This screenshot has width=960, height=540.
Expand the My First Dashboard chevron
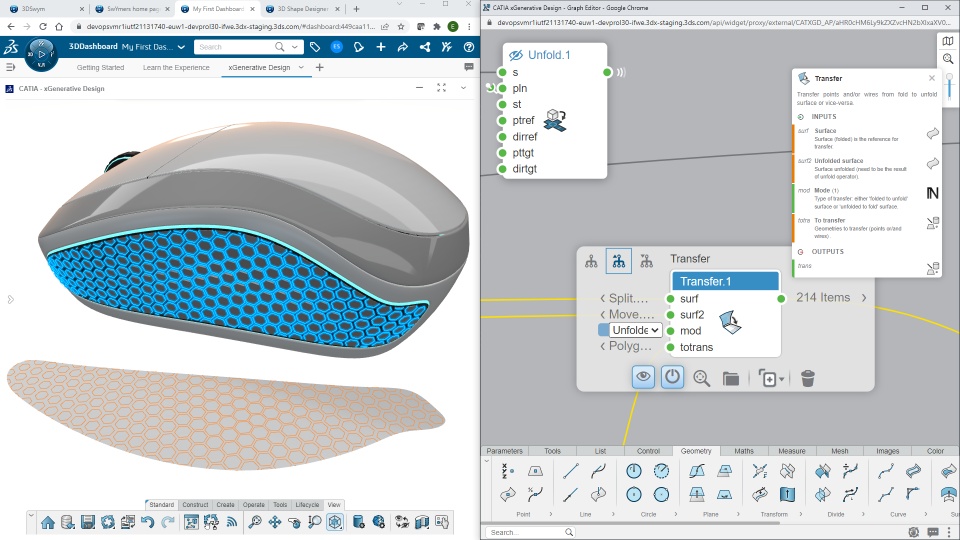[180, 47]
